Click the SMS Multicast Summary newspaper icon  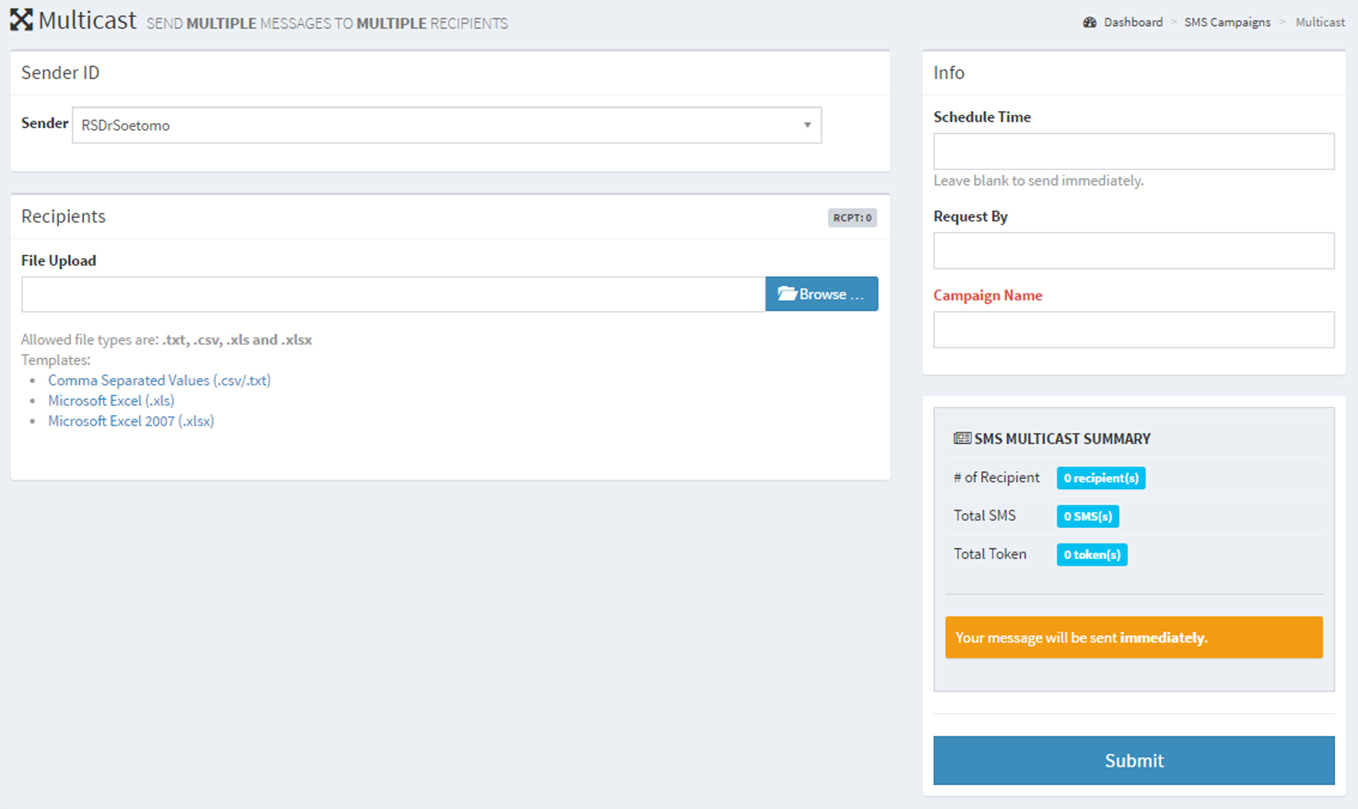962,438
